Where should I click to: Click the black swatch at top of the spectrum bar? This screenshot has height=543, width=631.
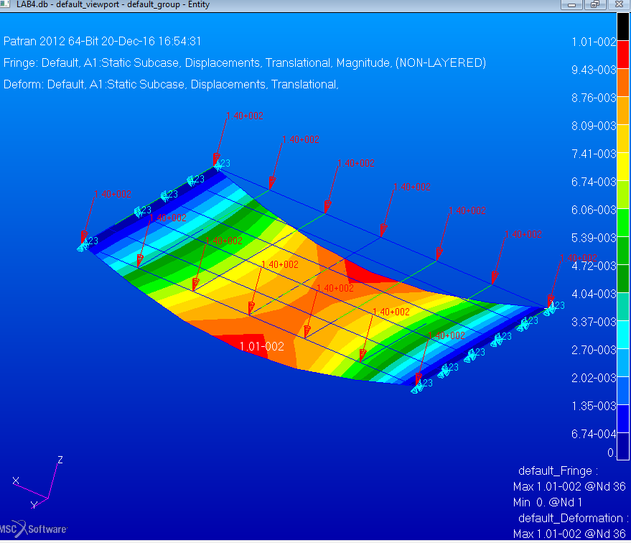click(x=623, y=27)
